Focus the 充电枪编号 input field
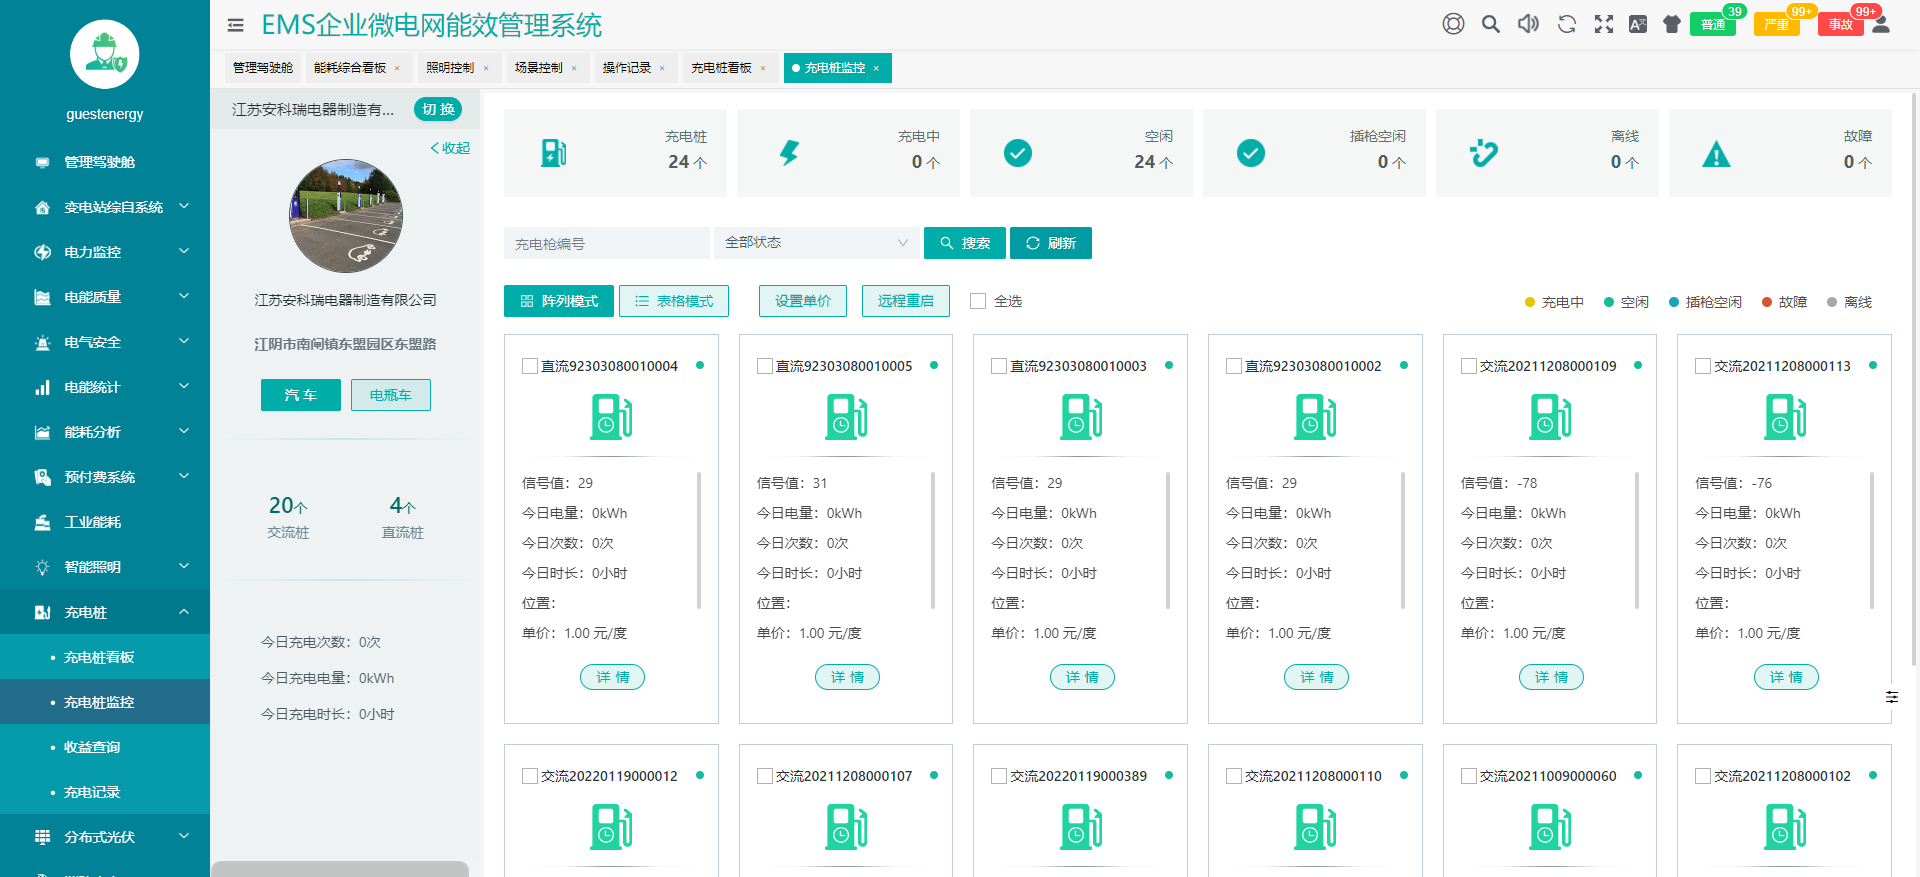 pos(607,243)
